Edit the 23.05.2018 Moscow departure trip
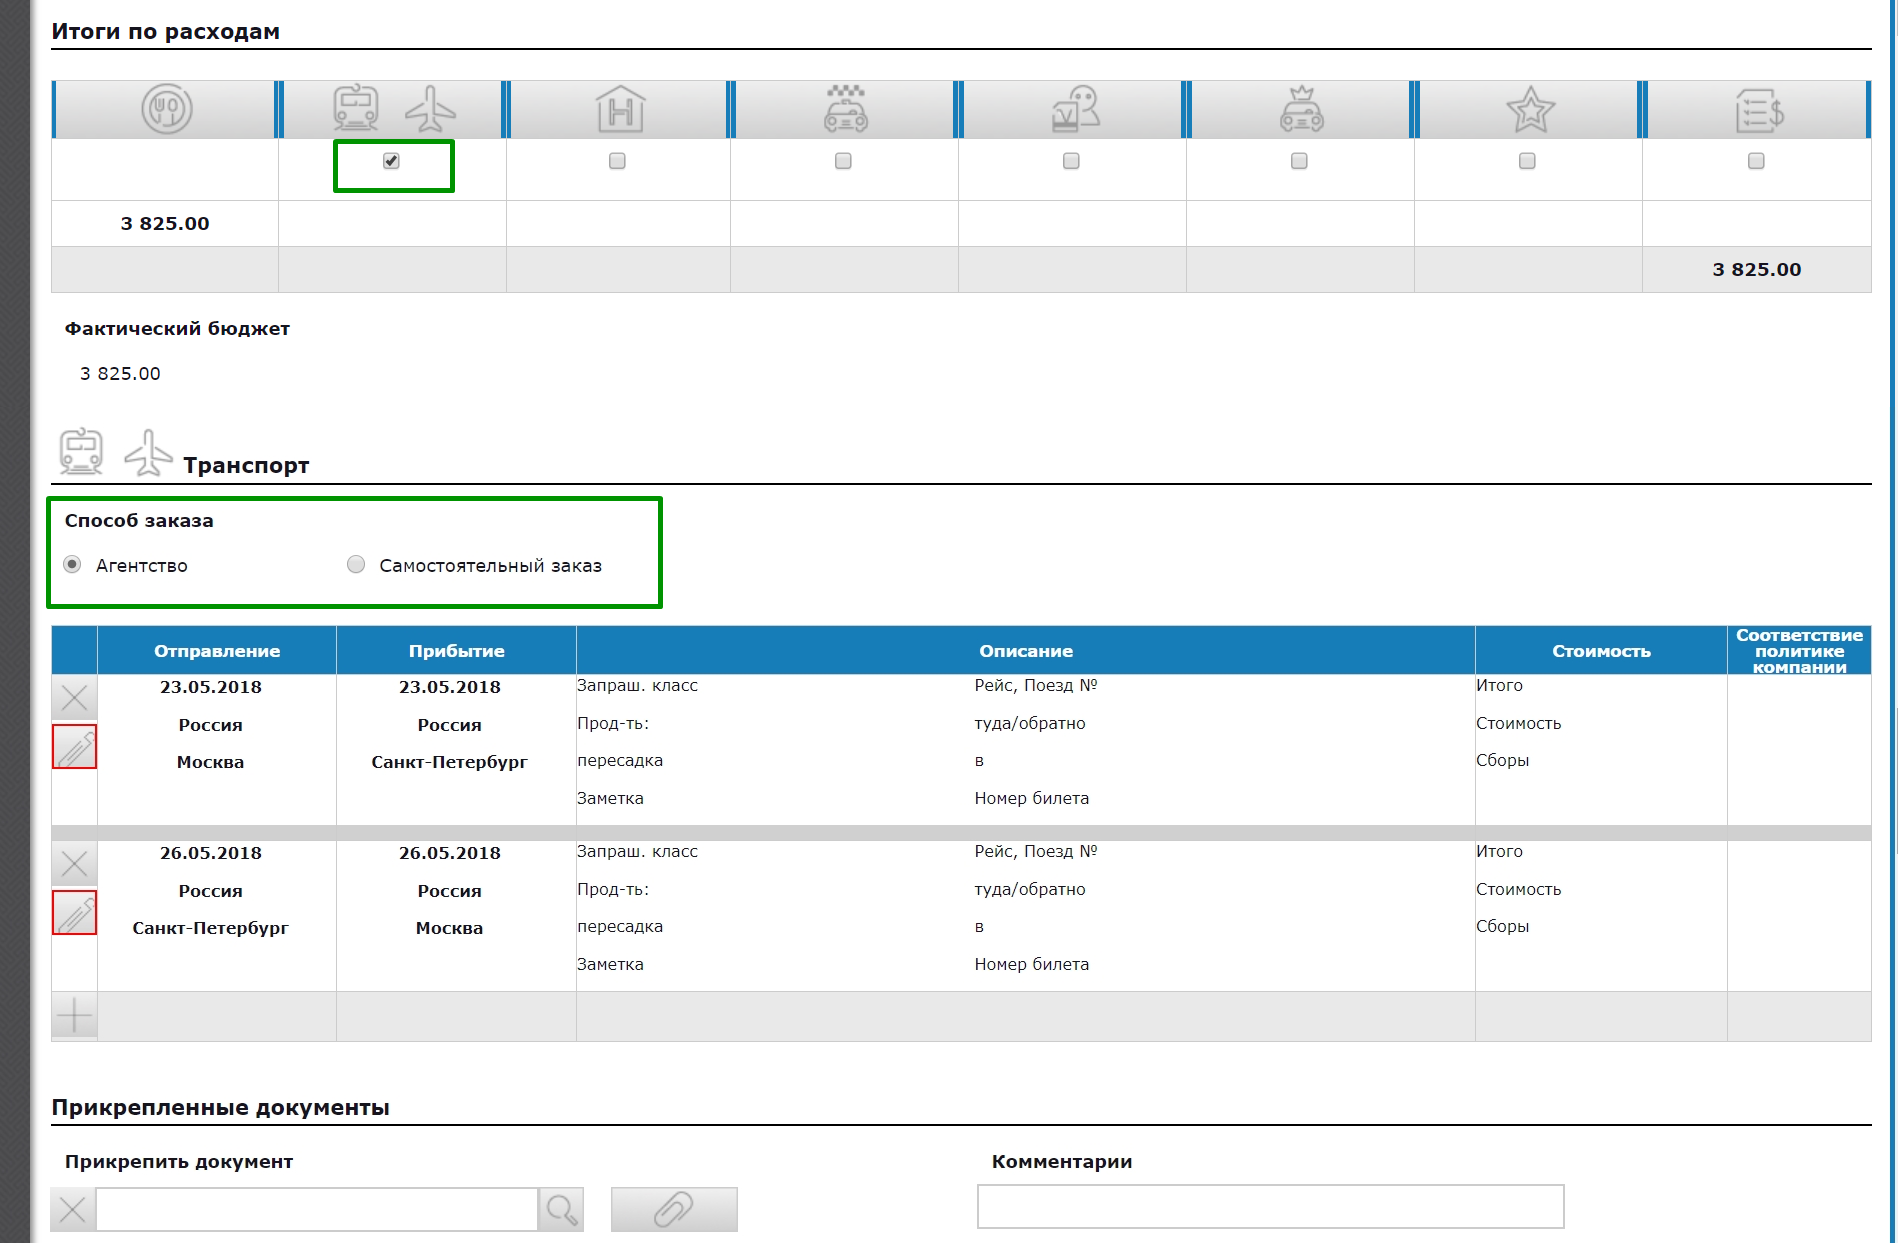 pos(75,747)
